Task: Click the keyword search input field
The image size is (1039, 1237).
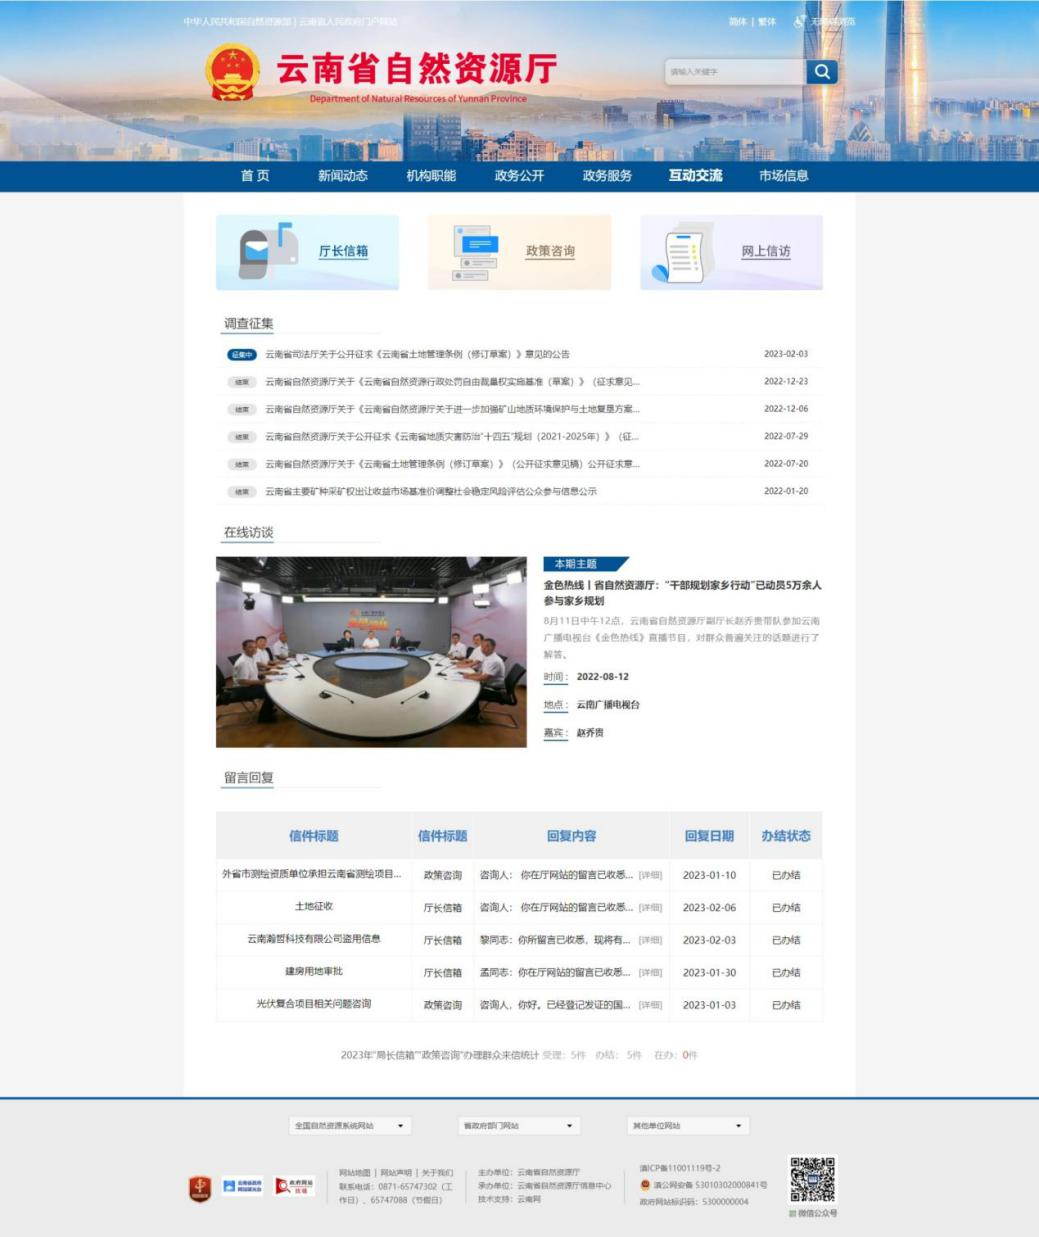Action: pyautogui.click(x=734, y=72)
